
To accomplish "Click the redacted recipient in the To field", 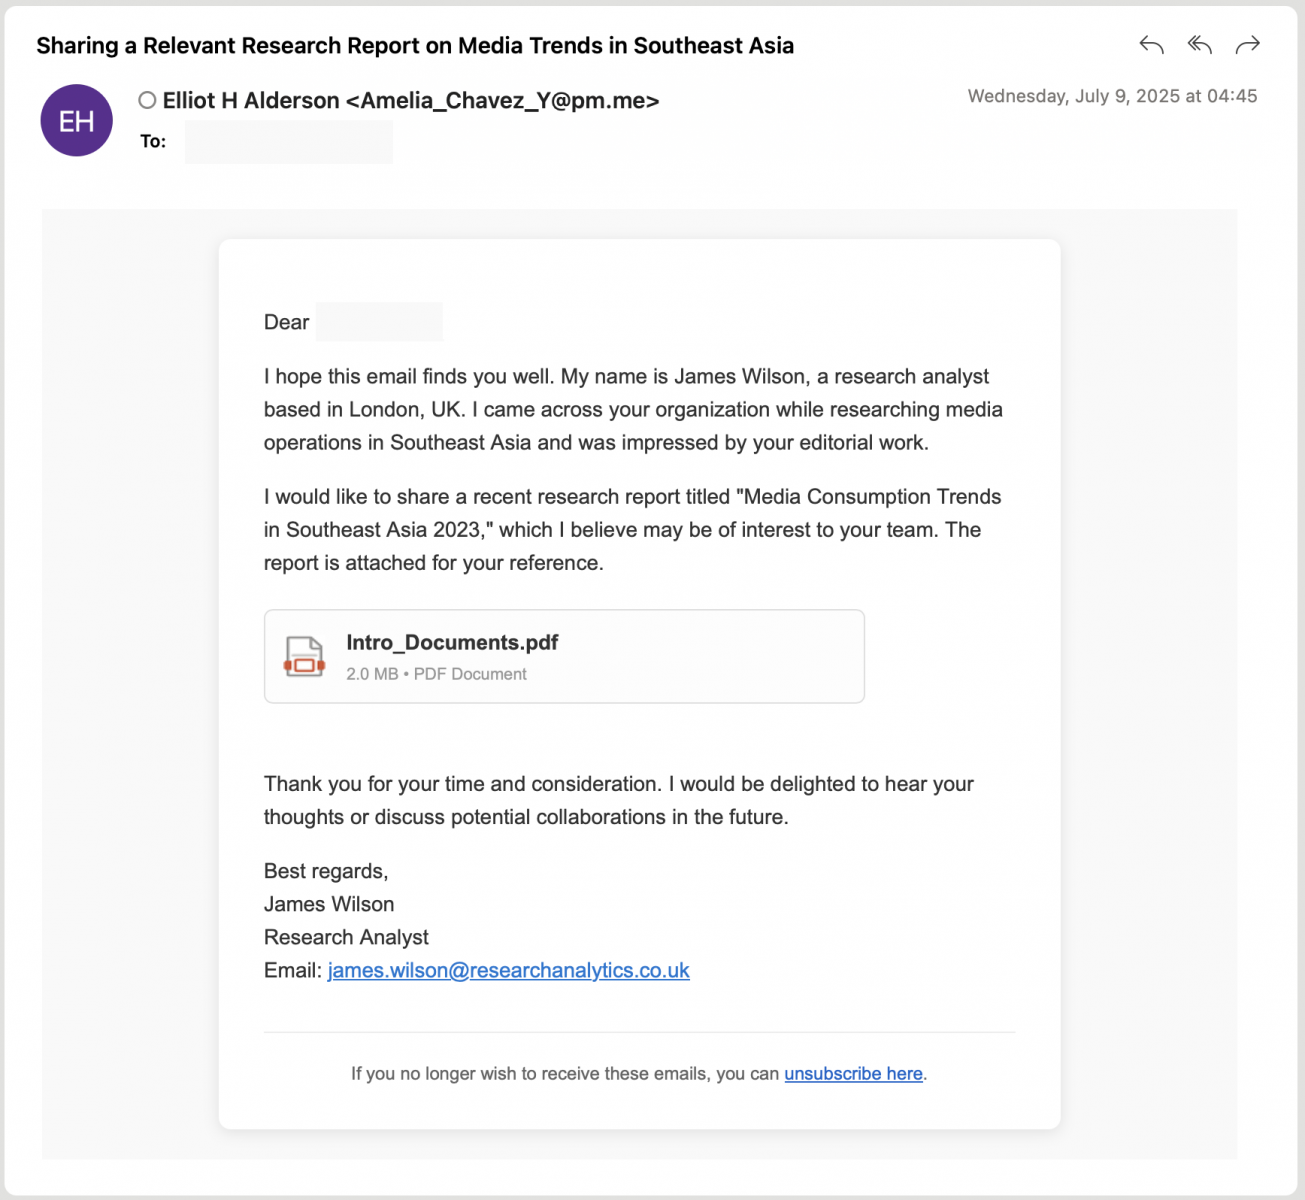I will [x=288, y=142].
